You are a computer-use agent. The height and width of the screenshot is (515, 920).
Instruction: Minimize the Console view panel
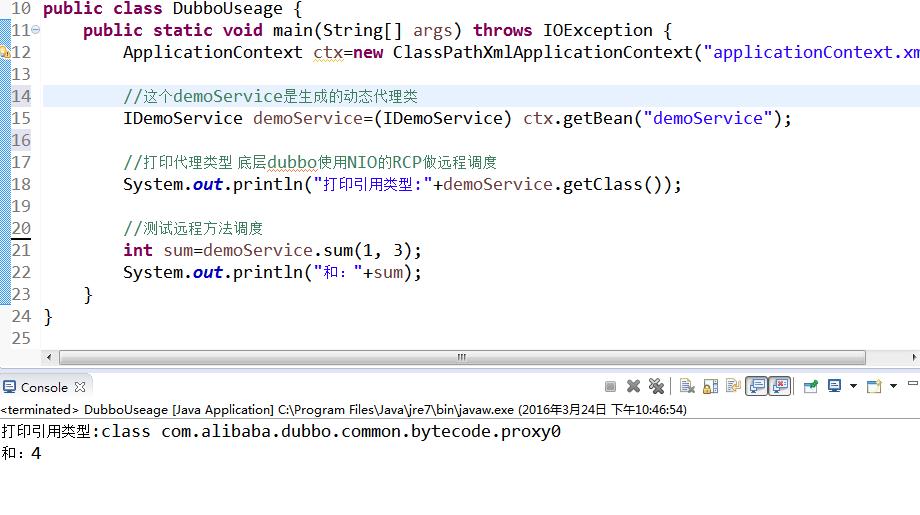pos(912,383)
